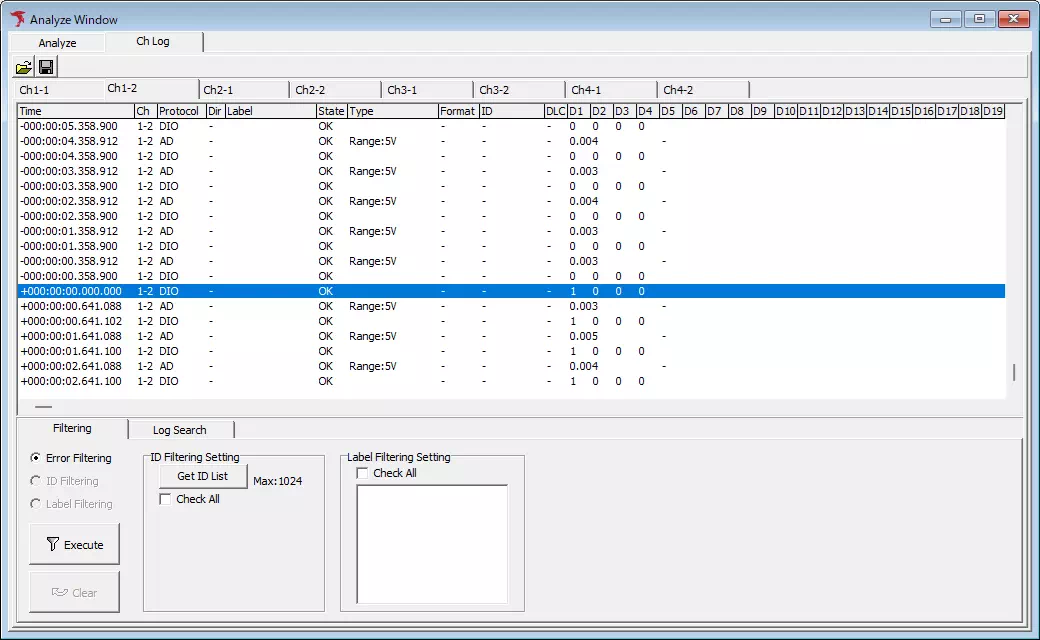Open the Log Search tab
The image size is (1040, 640).
(x=179, y=430)
